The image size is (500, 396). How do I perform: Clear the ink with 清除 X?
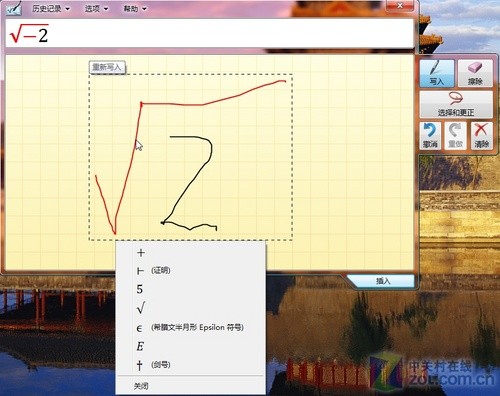(482, 136)
